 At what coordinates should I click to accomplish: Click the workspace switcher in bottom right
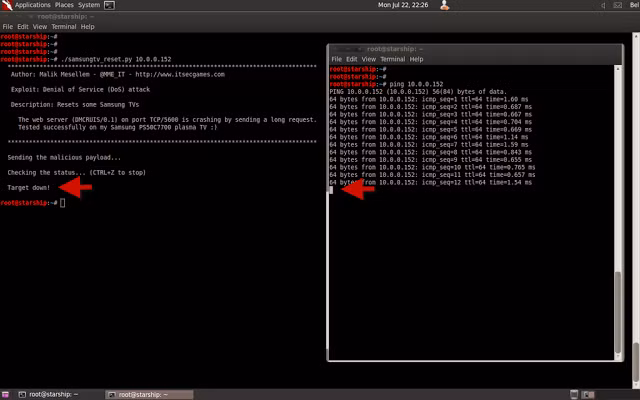click(588, 394)
